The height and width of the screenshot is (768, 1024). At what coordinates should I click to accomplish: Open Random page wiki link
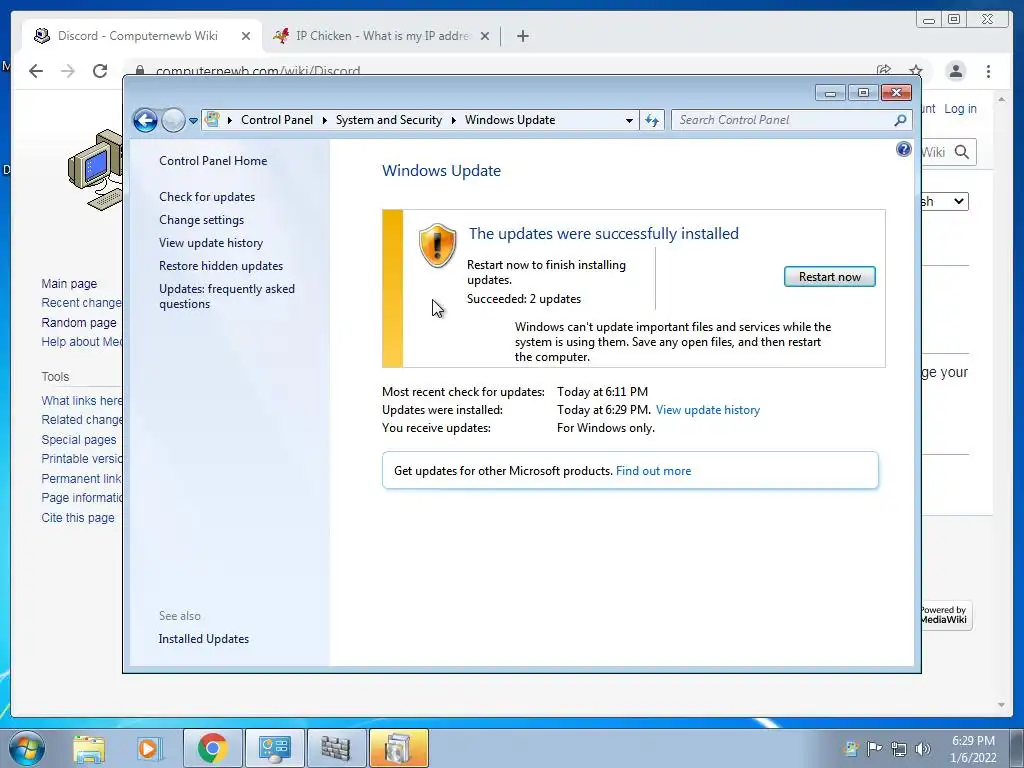click(79, 323)
